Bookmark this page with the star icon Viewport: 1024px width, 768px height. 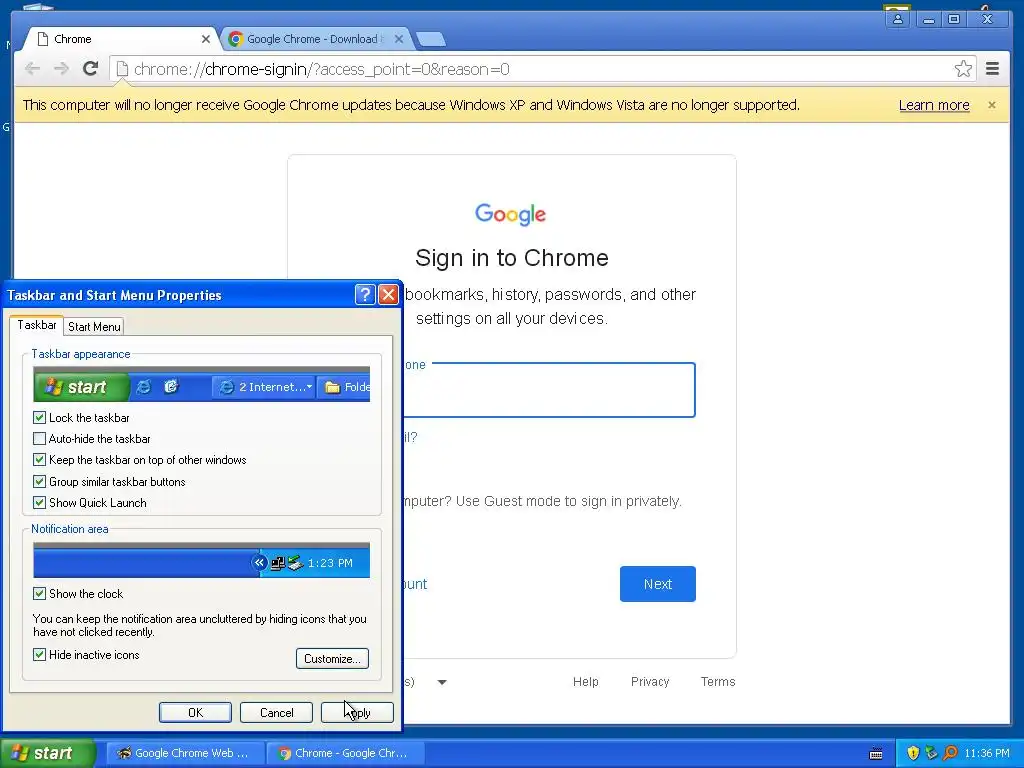coord(963,69)
